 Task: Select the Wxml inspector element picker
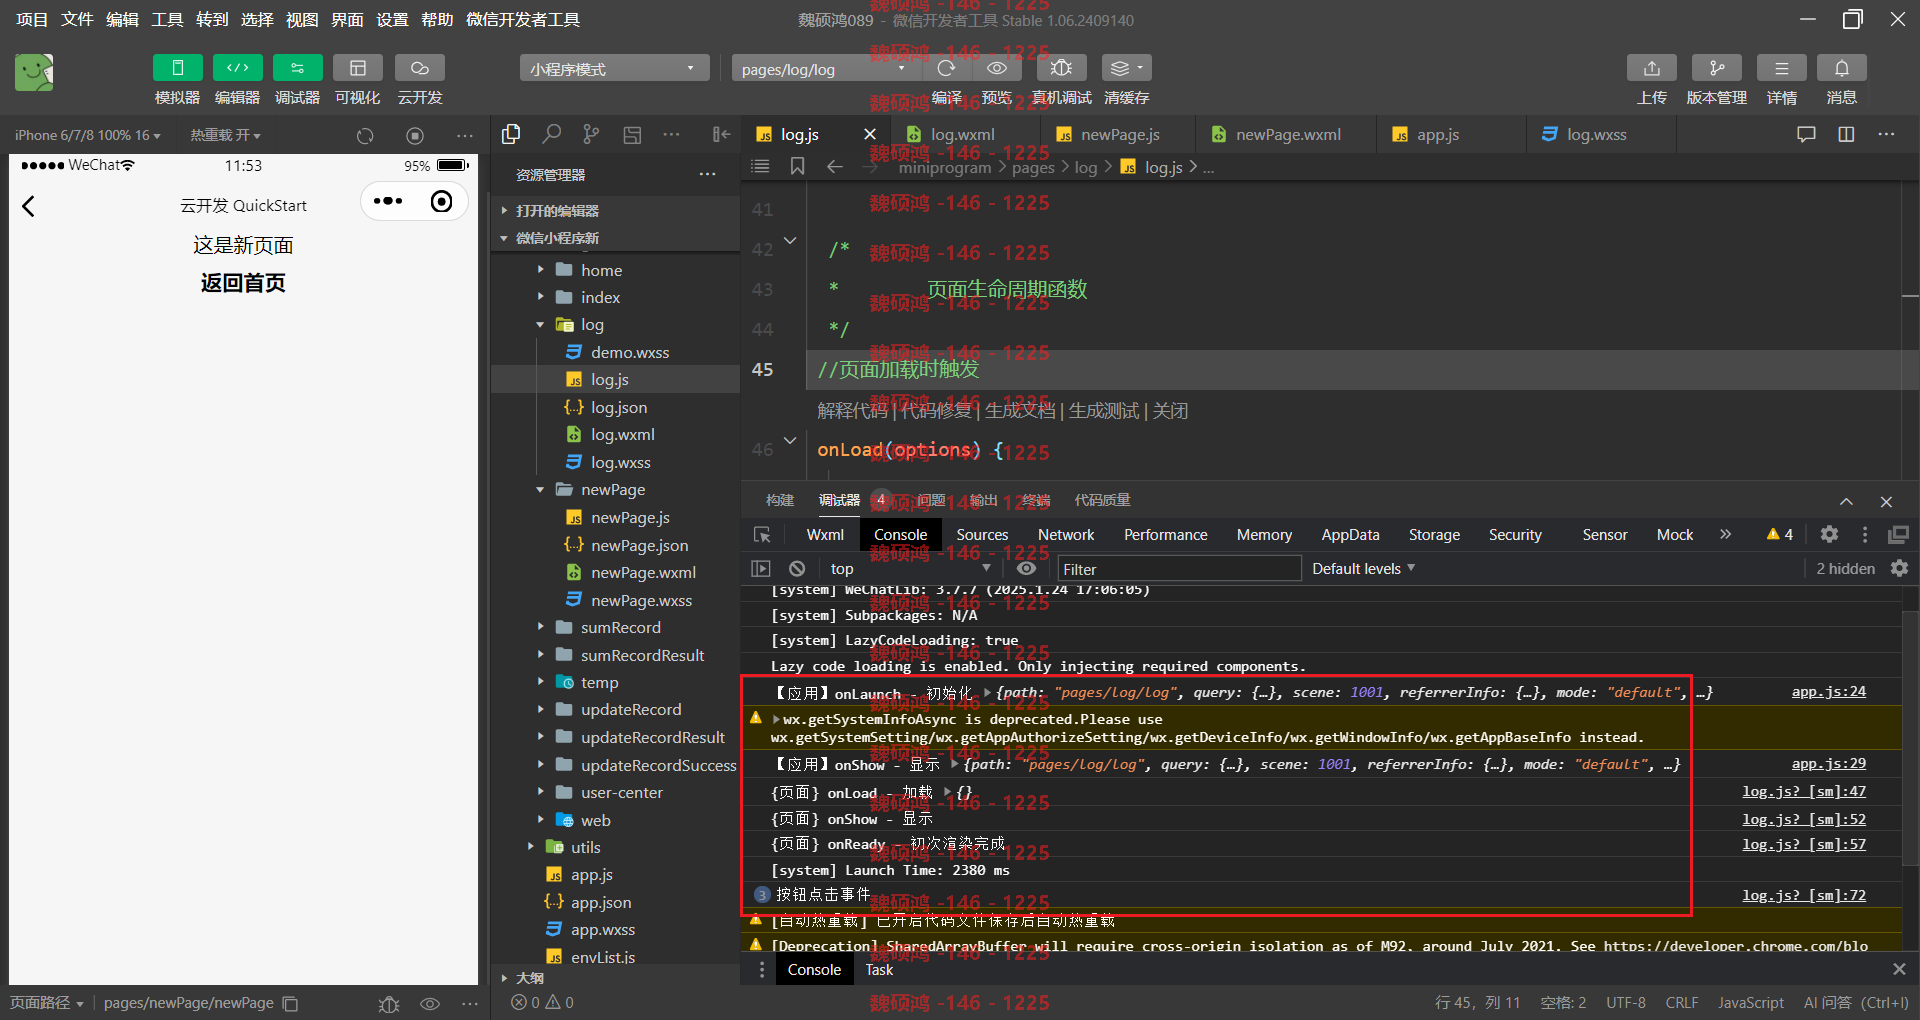point(762,535)
